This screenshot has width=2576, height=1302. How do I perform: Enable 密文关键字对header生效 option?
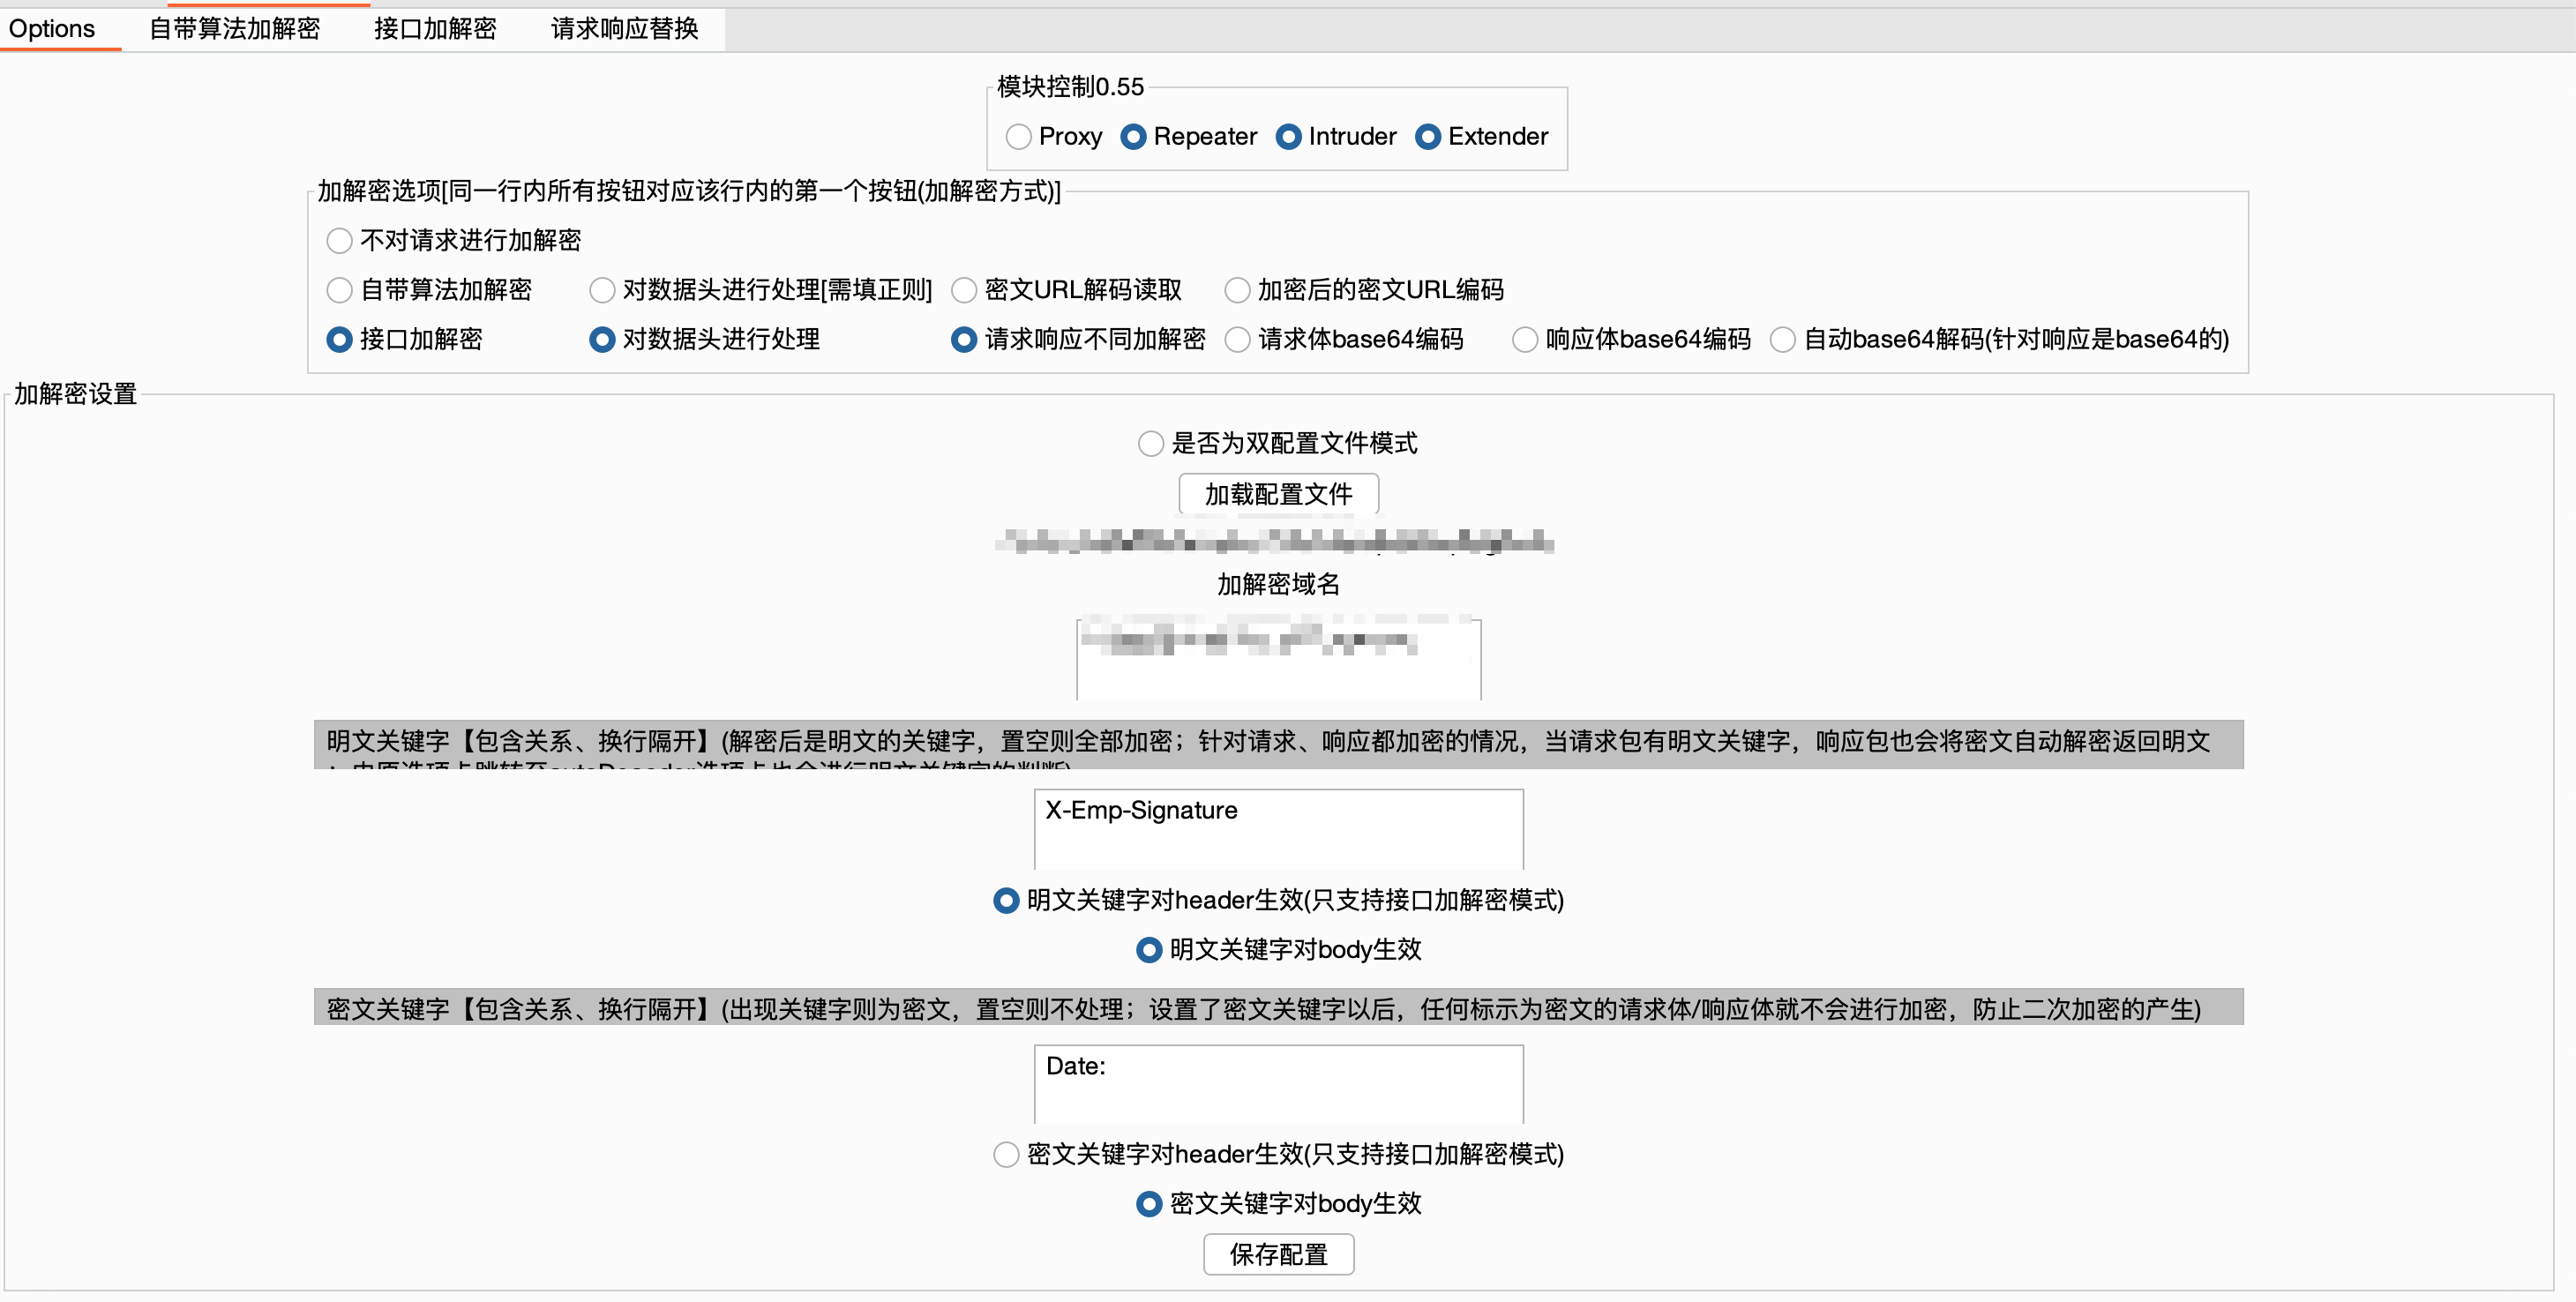click(1006, 1155)
